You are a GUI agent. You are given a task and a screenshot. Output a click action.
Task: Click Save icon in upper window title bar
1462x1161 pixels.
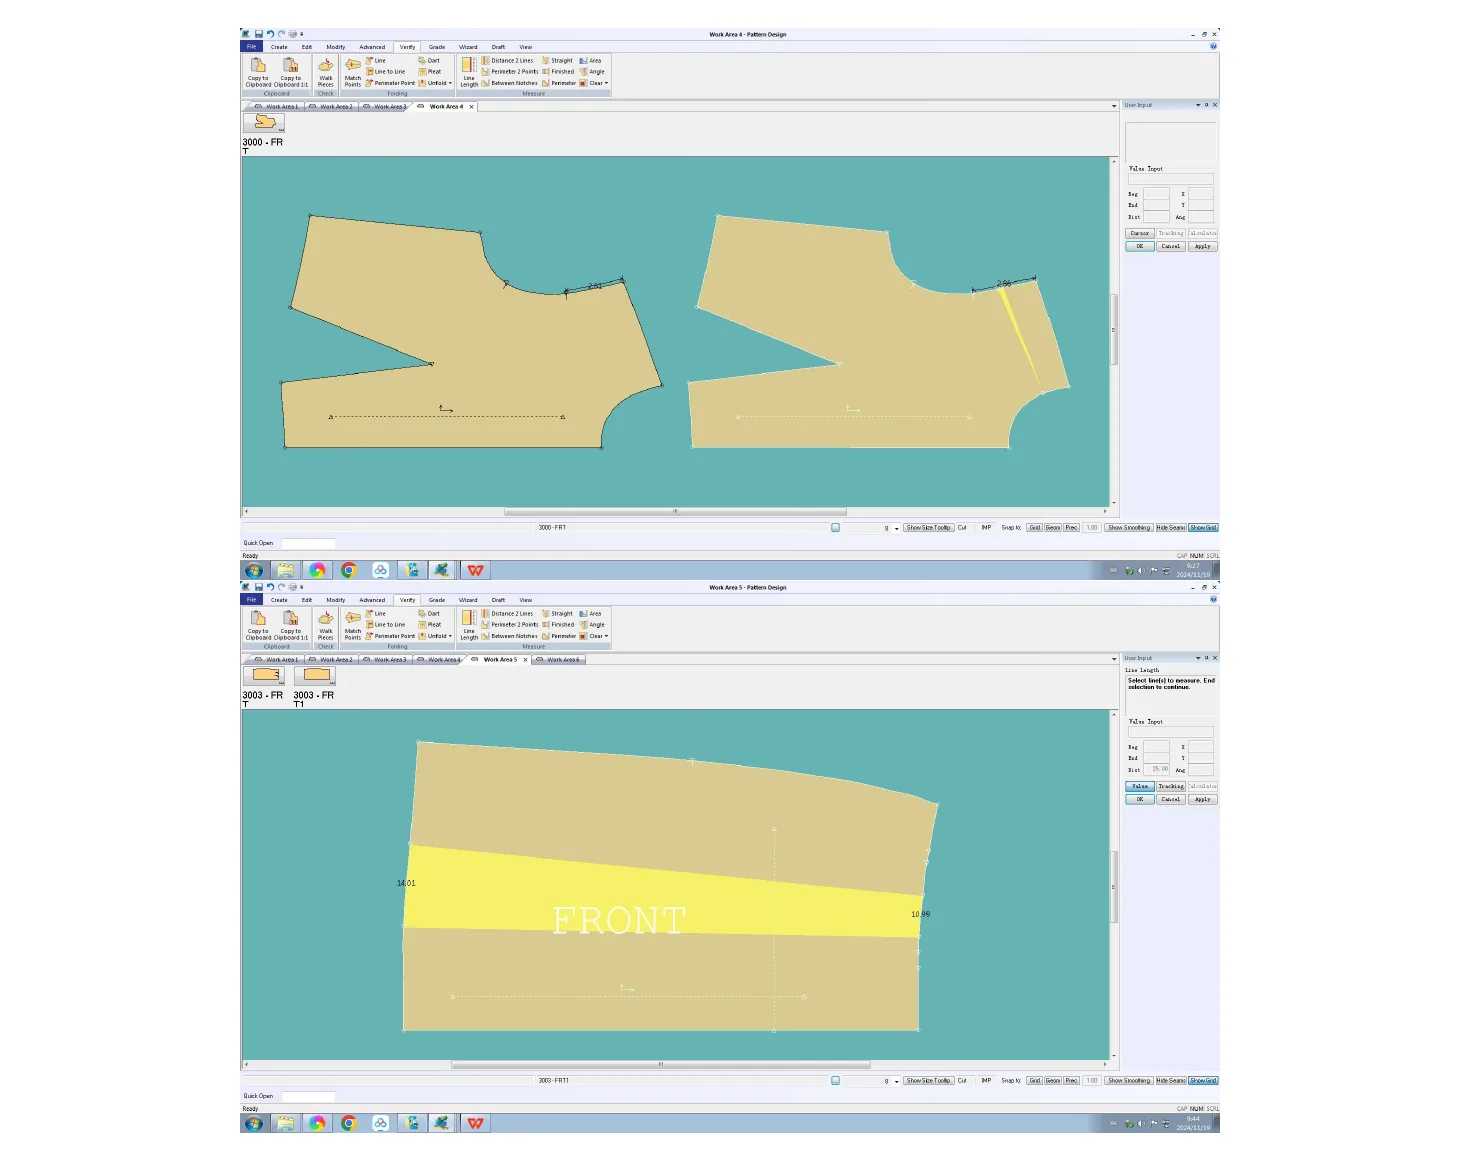pyautogui.click(x=259, y=34)
